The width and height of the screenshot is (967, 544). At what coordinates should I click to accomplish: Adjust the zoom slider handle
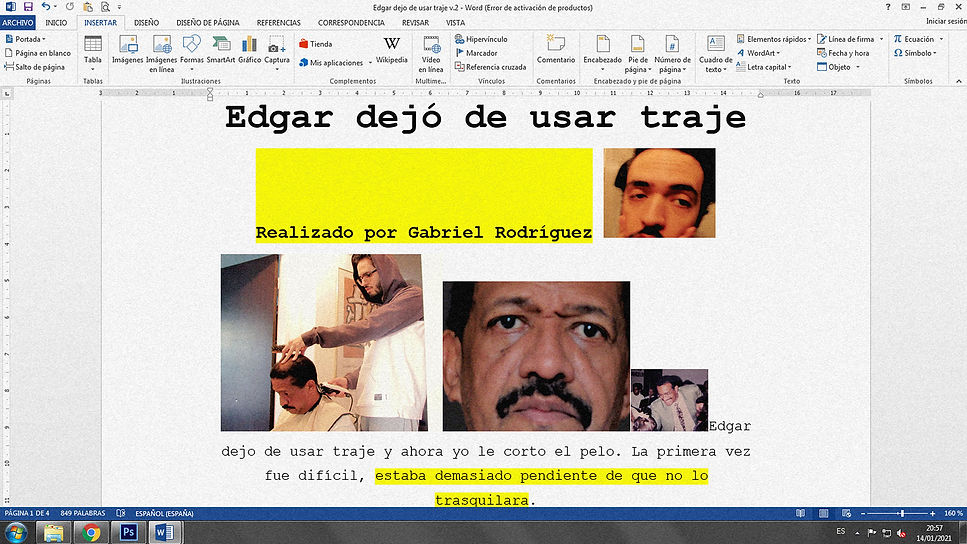pyautogui.click(x=902, y=513)
